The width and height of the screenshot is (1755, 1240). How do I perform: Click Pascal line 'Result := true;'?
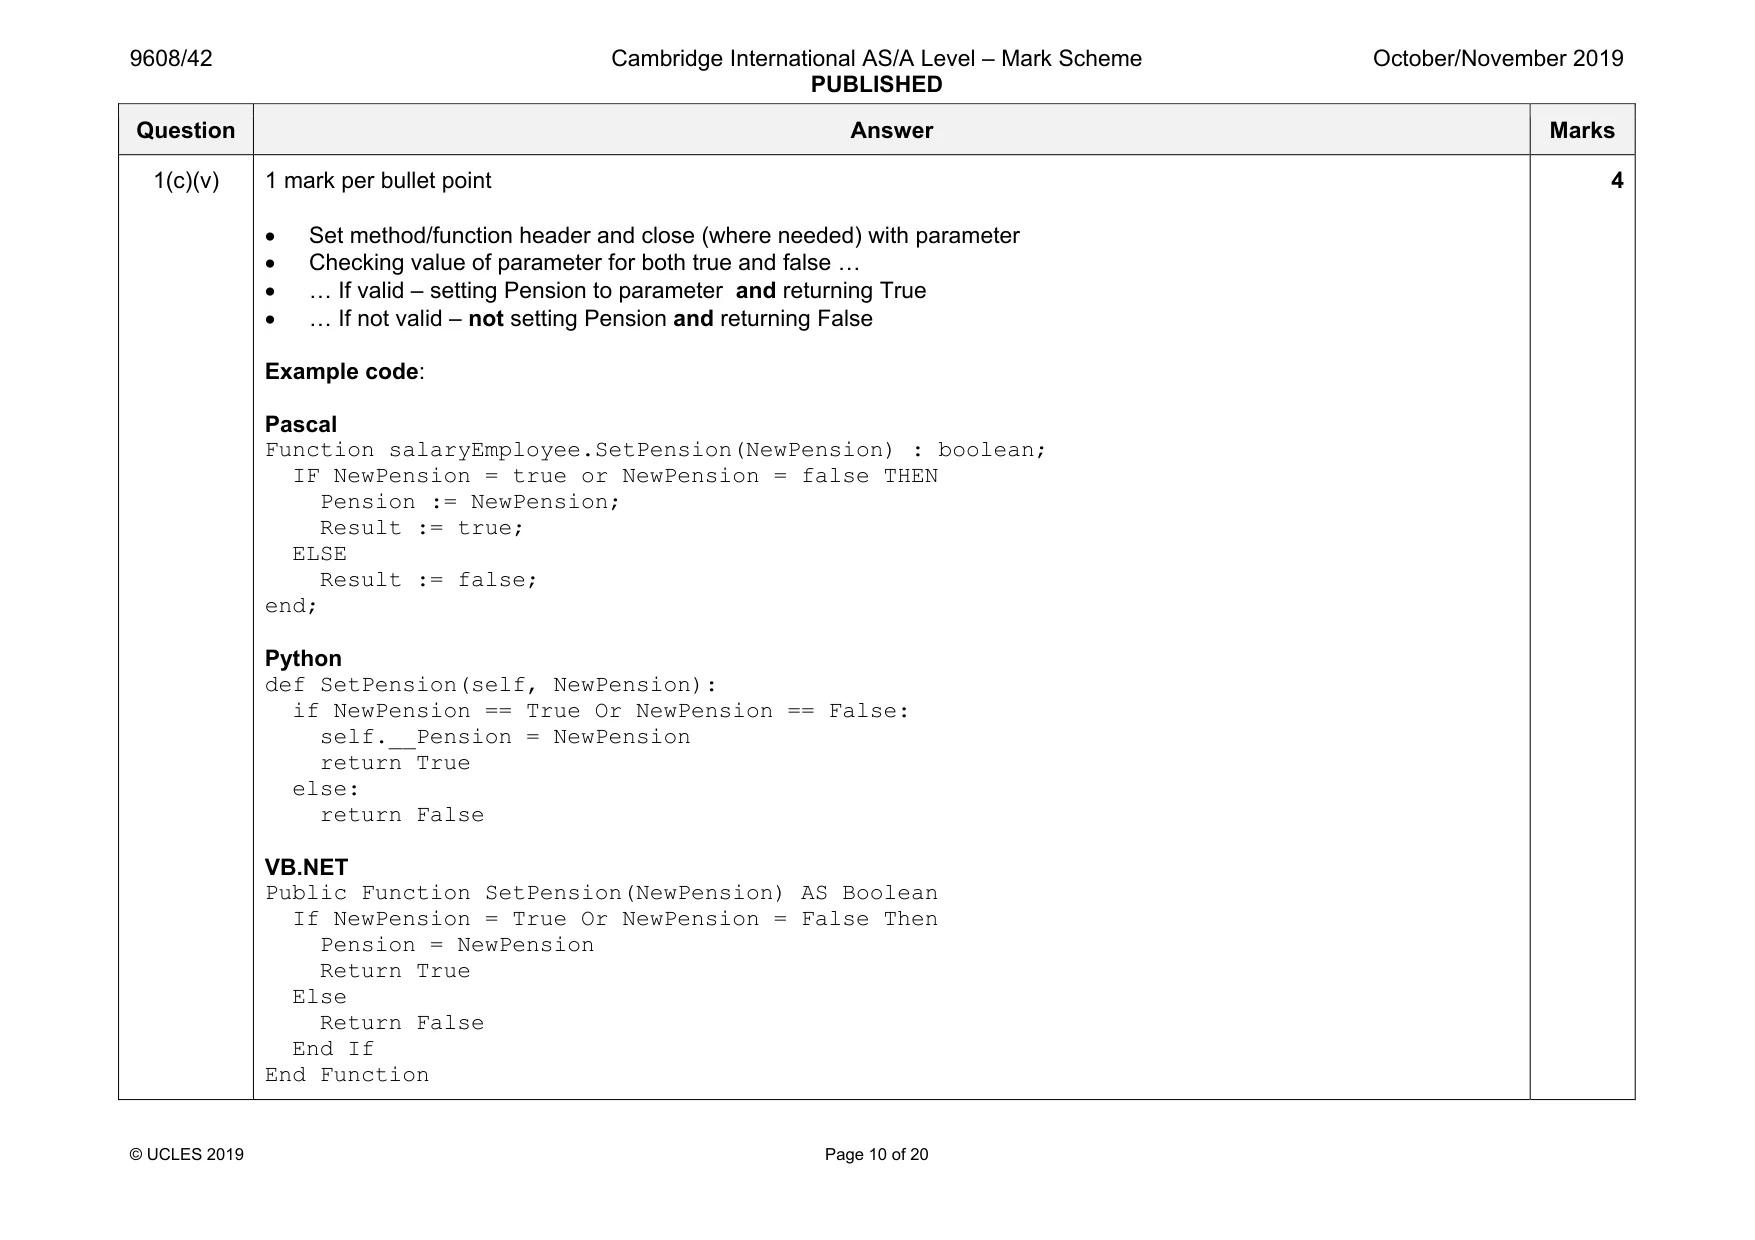tap(421, 528)
